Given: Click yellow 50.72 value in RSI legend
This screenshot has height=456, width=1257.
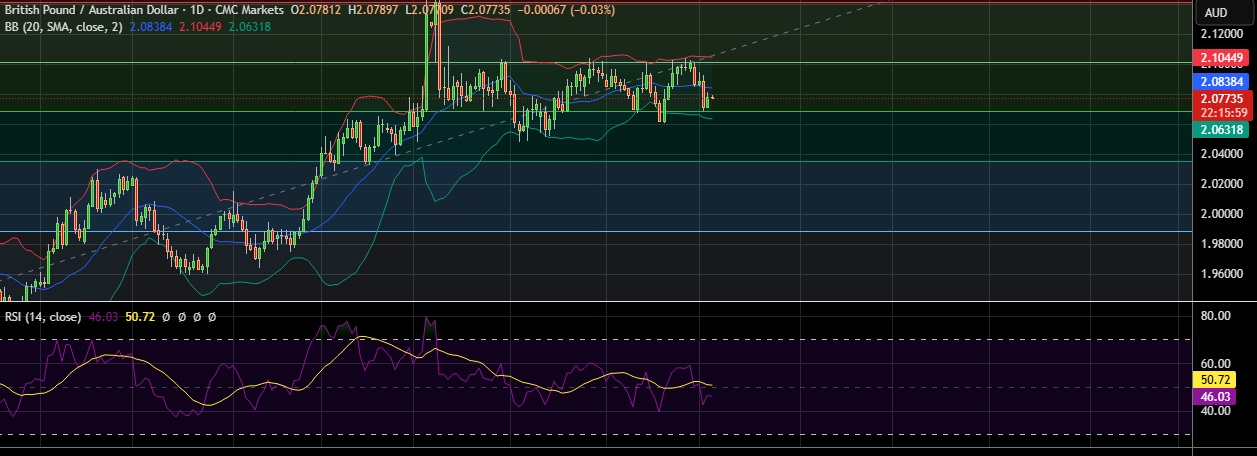Looking at the screenshot, I should tap(141, 316).
